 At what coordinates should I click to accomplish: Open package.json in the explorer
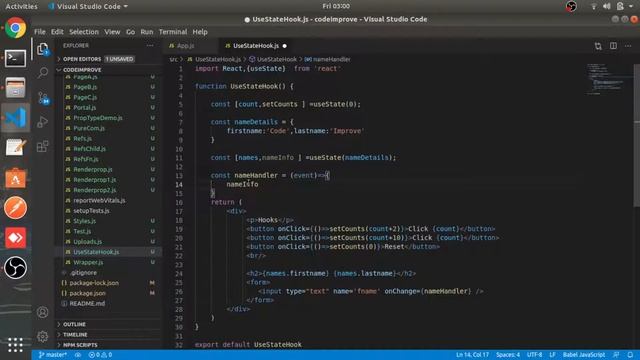click(87, 293)
